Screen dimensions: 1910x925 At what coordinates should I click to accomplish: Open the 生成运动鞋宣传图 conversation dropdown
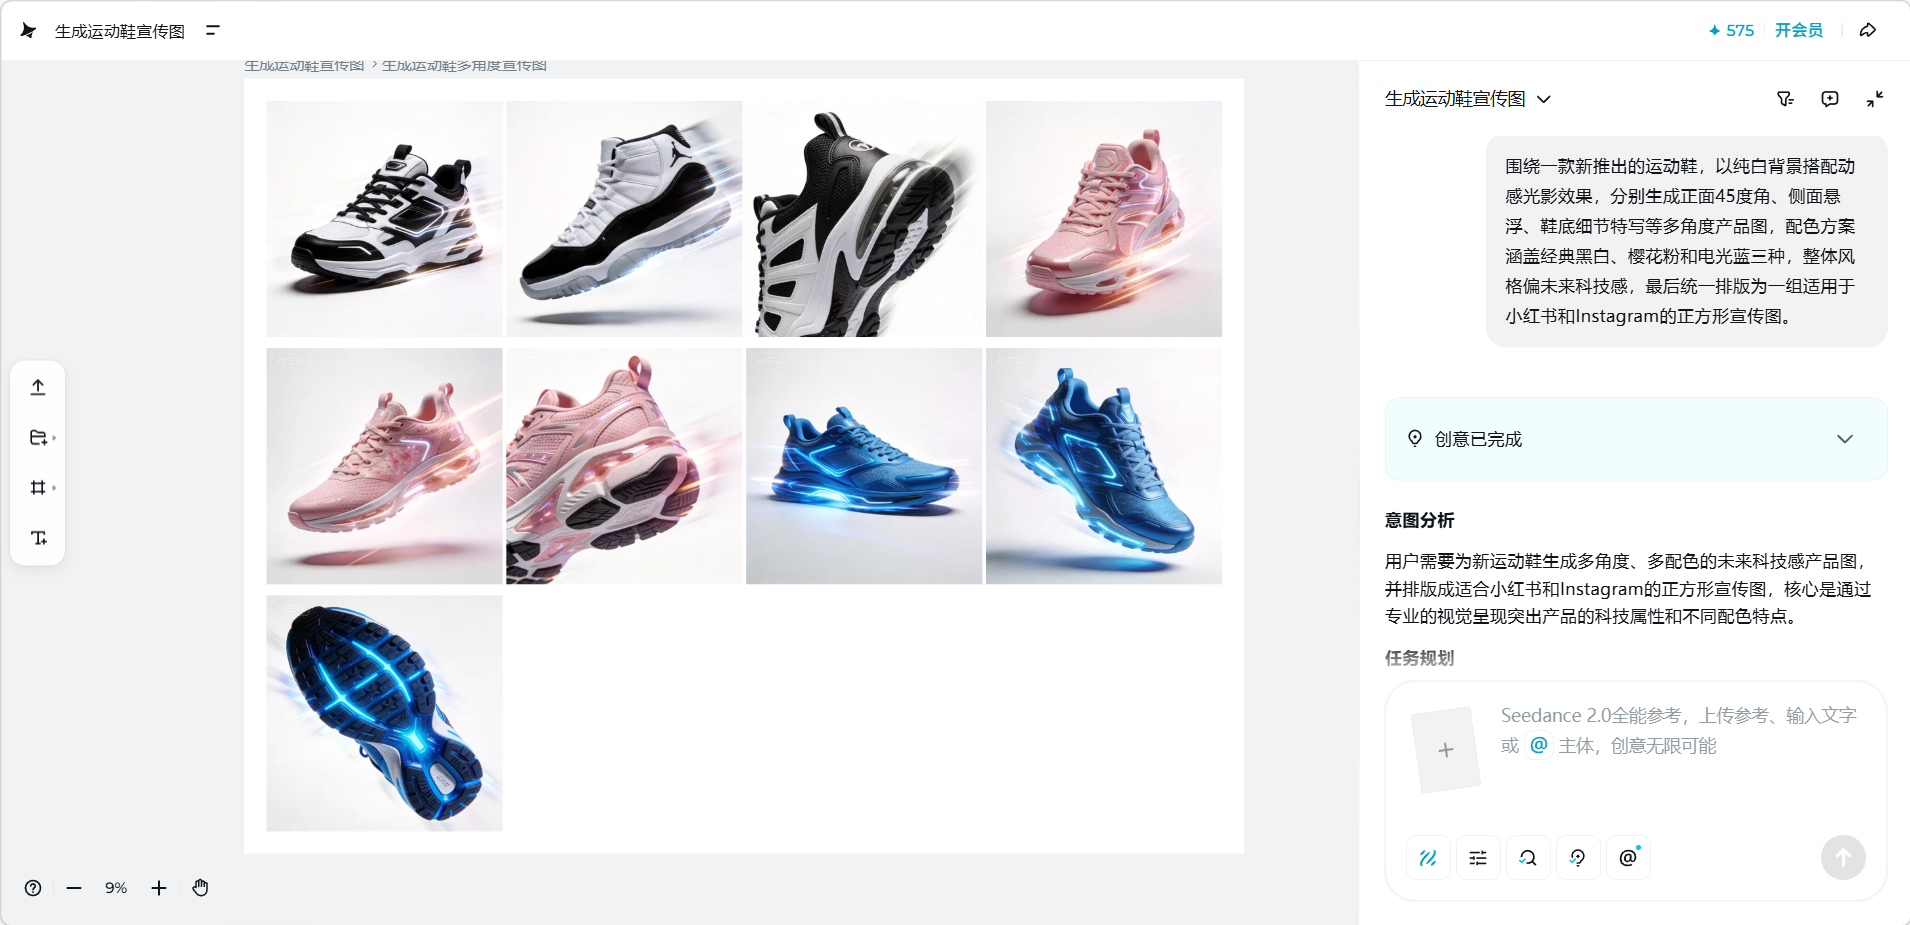click(1467, 99)
